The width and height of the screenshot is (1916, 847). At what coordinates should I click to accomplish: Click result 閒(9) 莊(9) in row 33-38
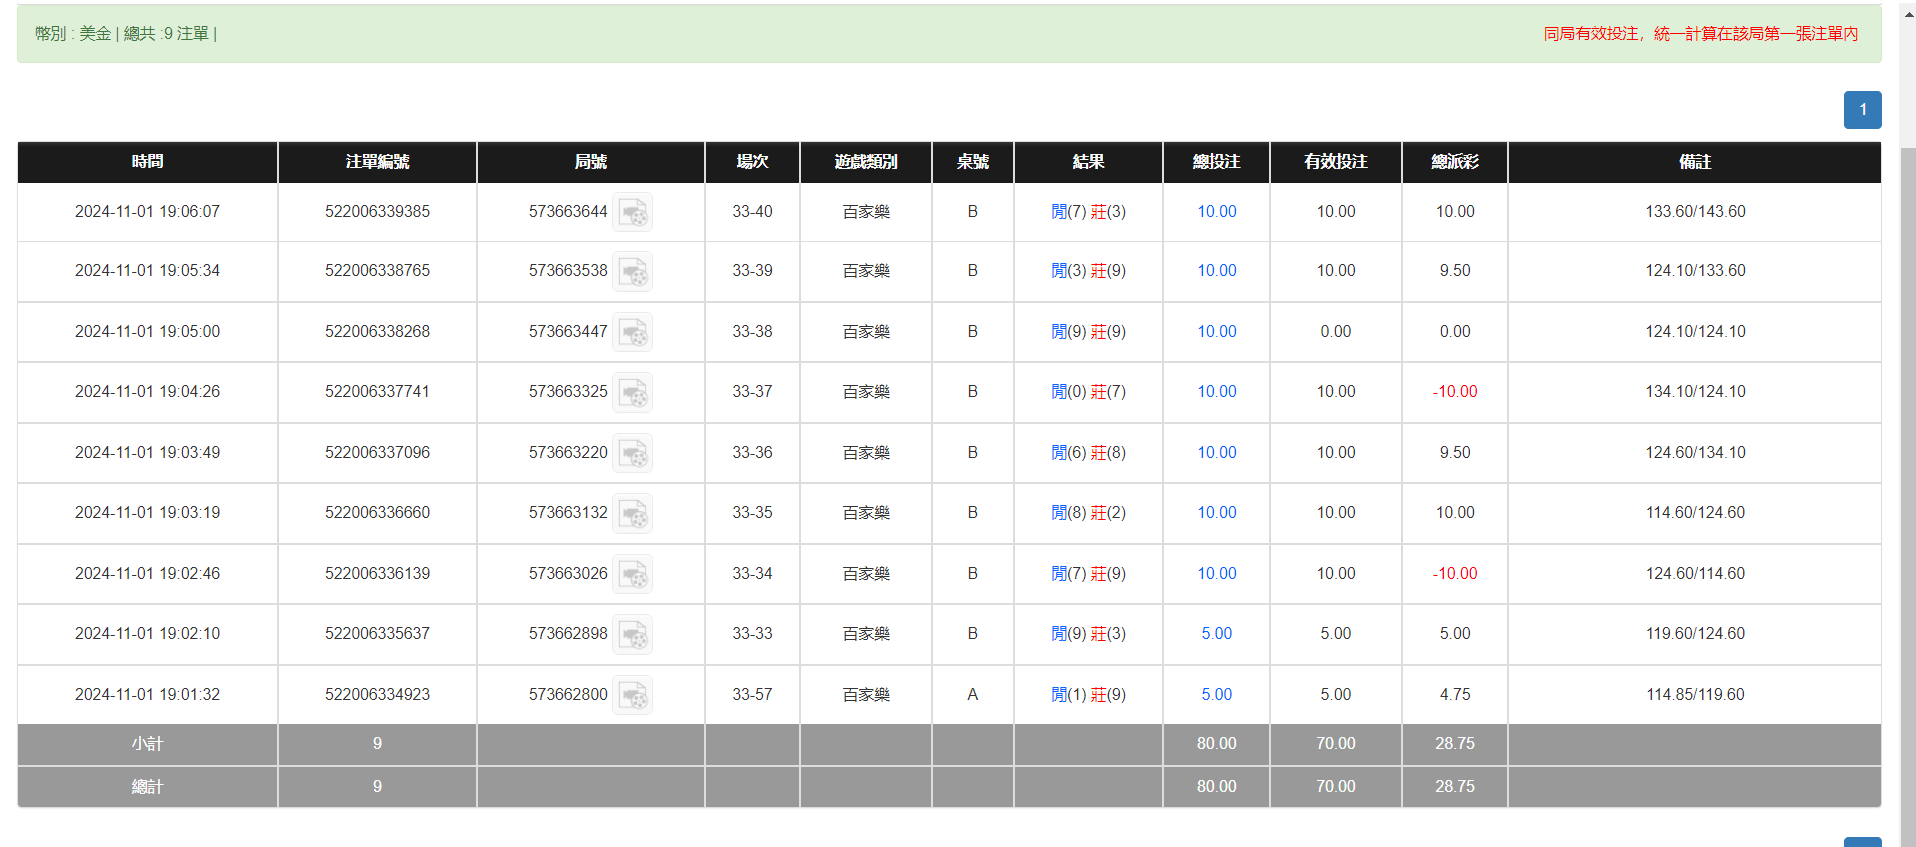[1088, 332]
